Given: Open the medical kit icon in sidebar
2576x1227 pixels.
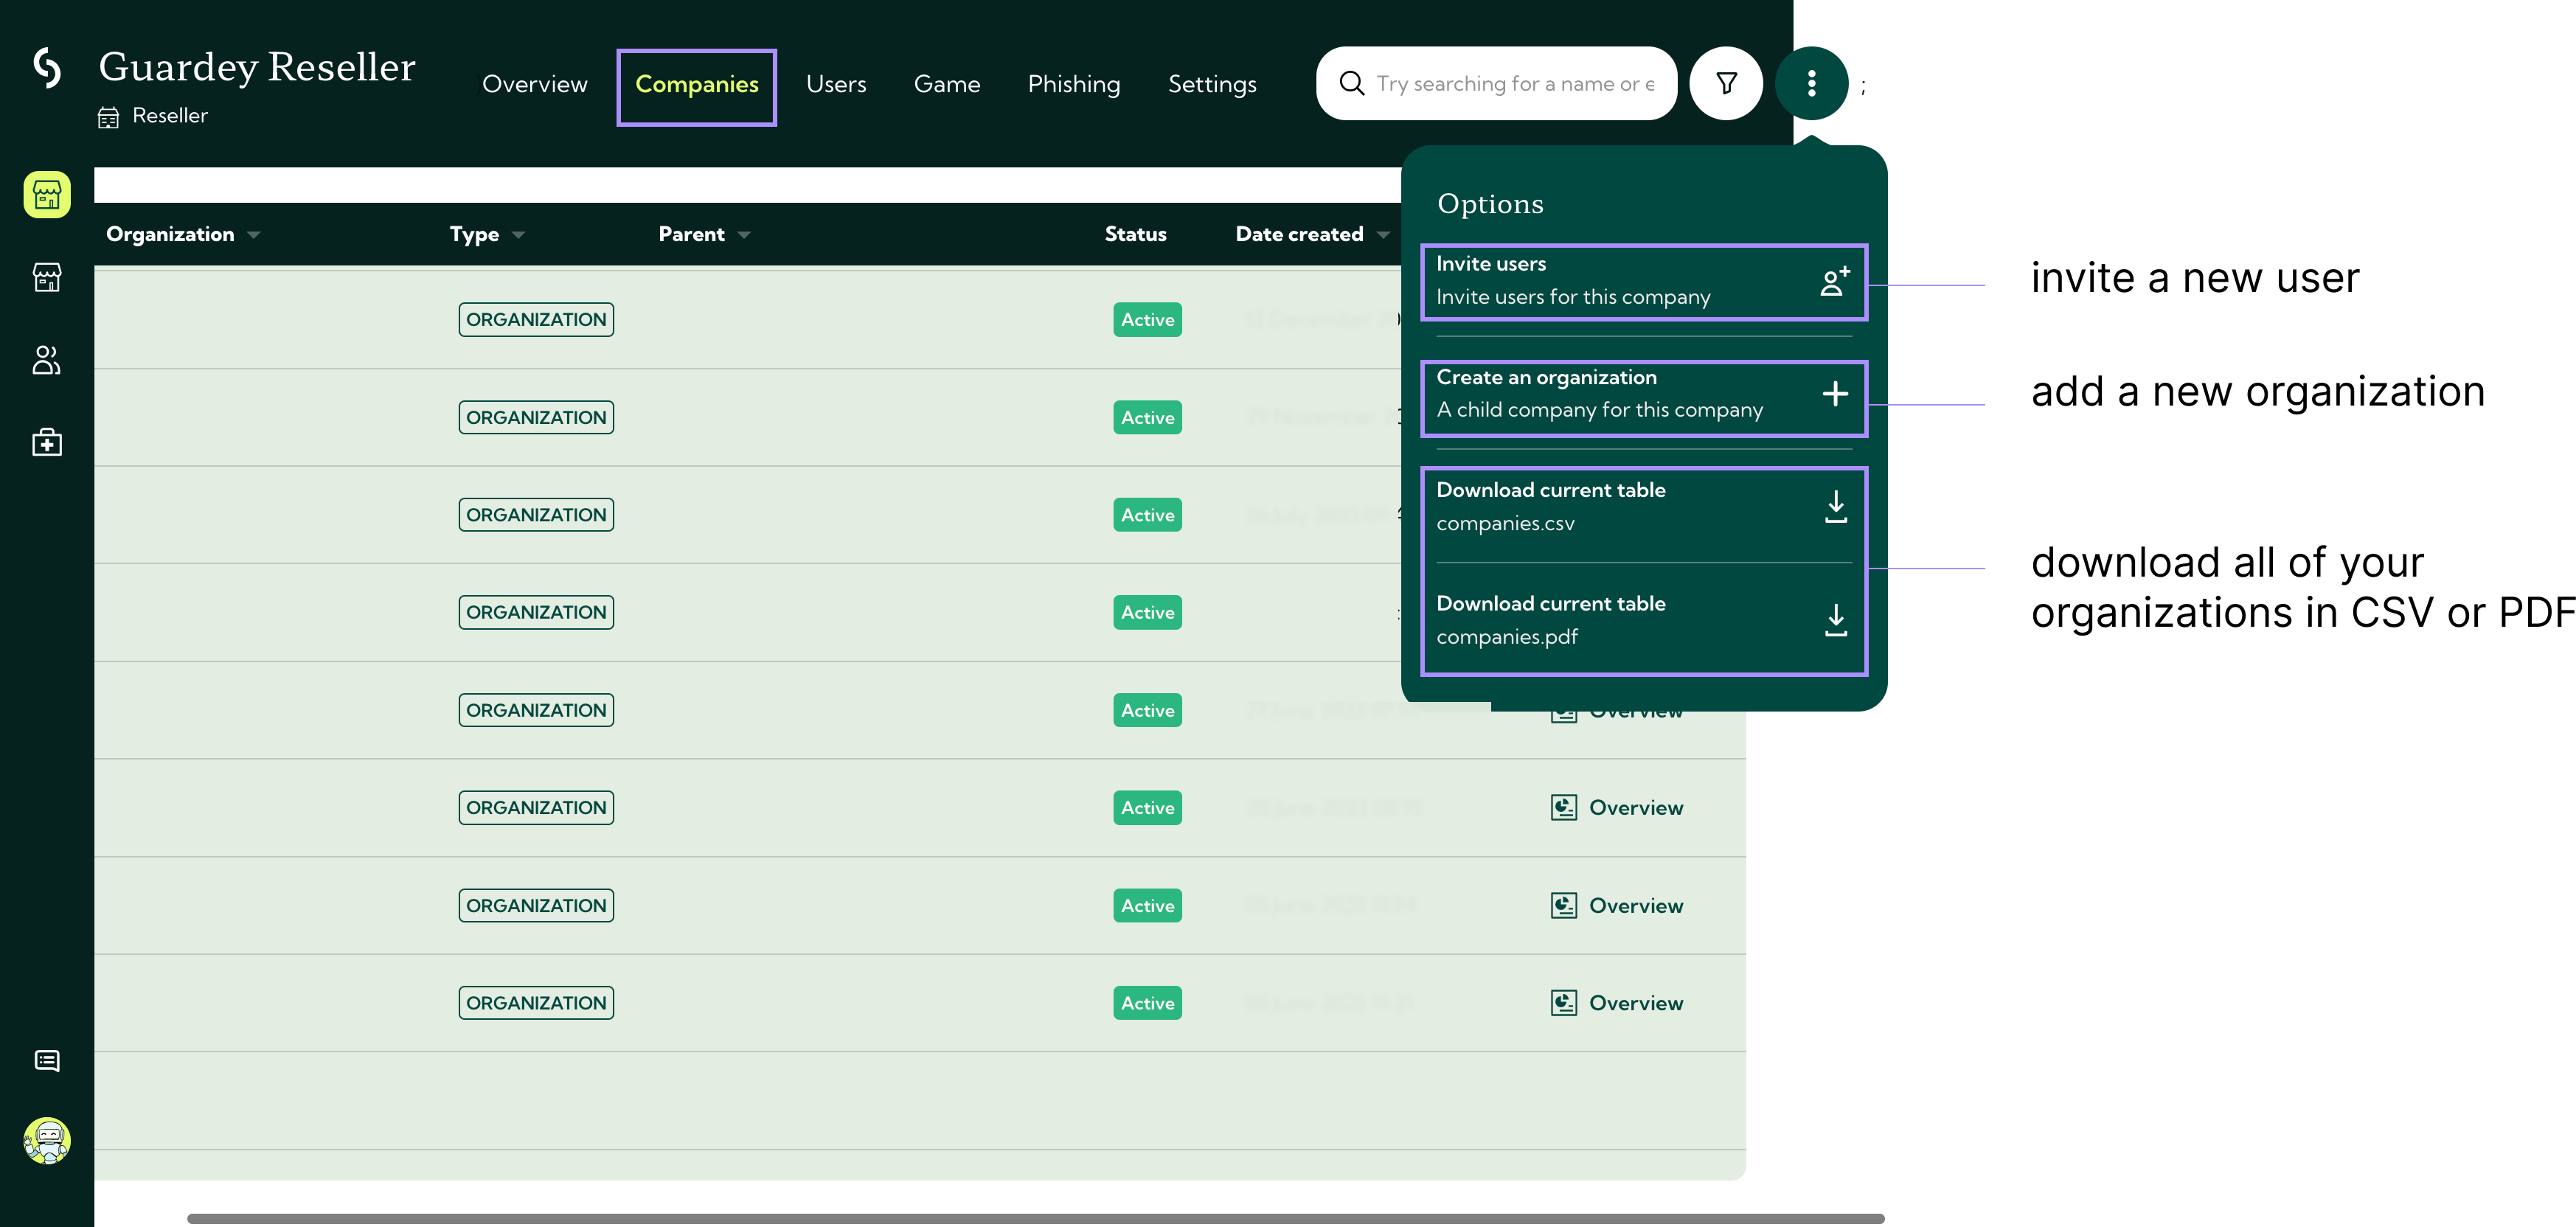Looking at the screenshot, I should tap(47, 442).
